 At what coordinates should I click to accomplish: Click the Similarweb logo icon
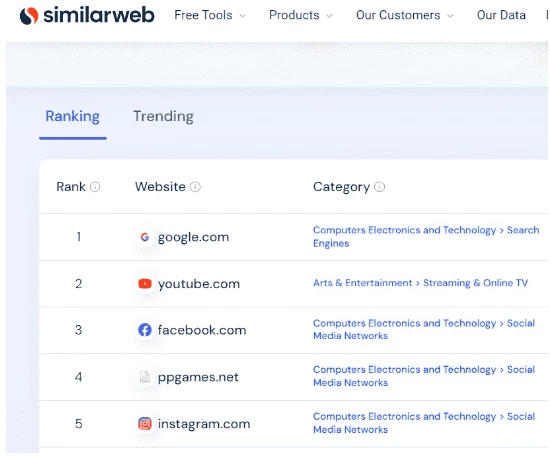tap(29, 15)
